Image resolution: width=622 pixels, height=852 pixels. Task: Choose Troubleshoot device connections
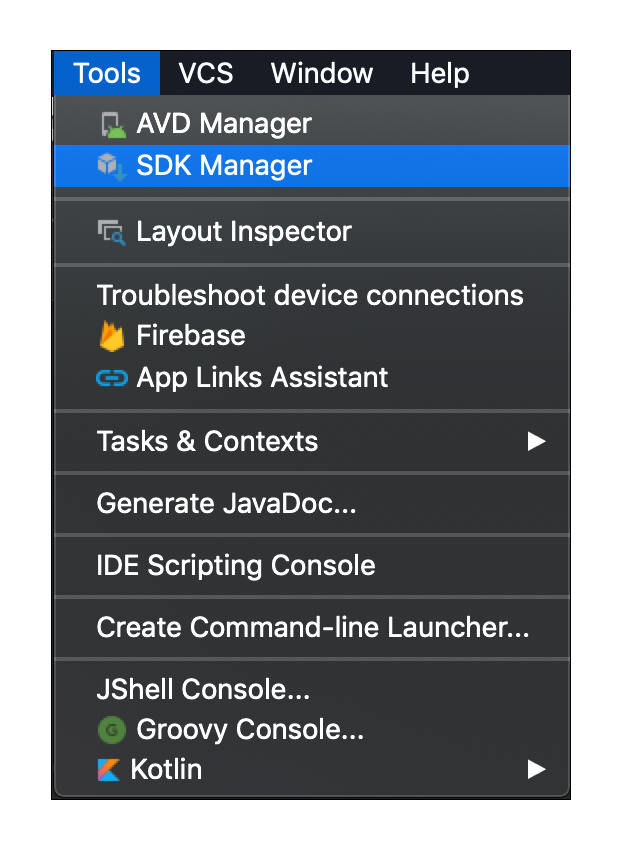tap(312, 296)
